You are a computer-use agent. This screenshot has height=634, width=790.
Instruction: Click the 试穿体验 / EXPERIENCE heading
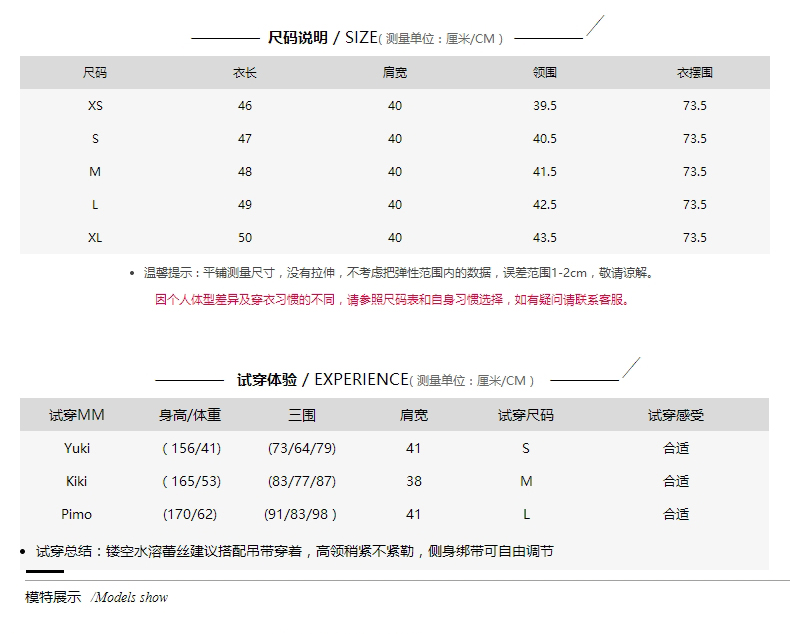click(x=385, y=380)
